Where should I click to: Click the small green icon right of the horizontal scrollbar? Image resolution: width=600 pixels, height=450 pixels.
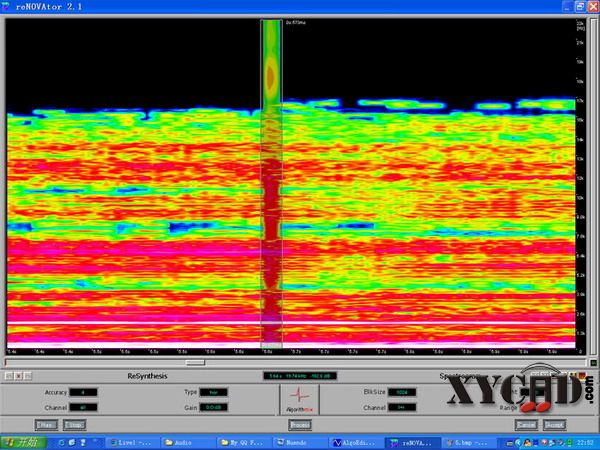[x=593, y=362]
